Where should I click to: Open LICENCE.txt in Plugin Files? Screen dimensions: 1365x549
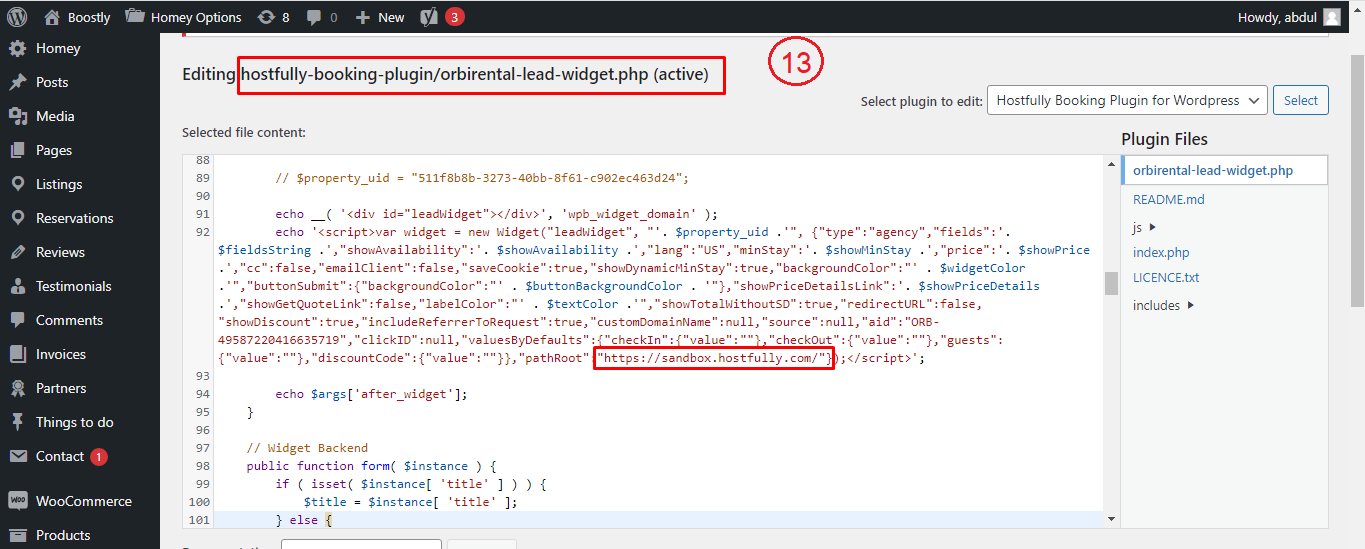tap(1165, 277)
